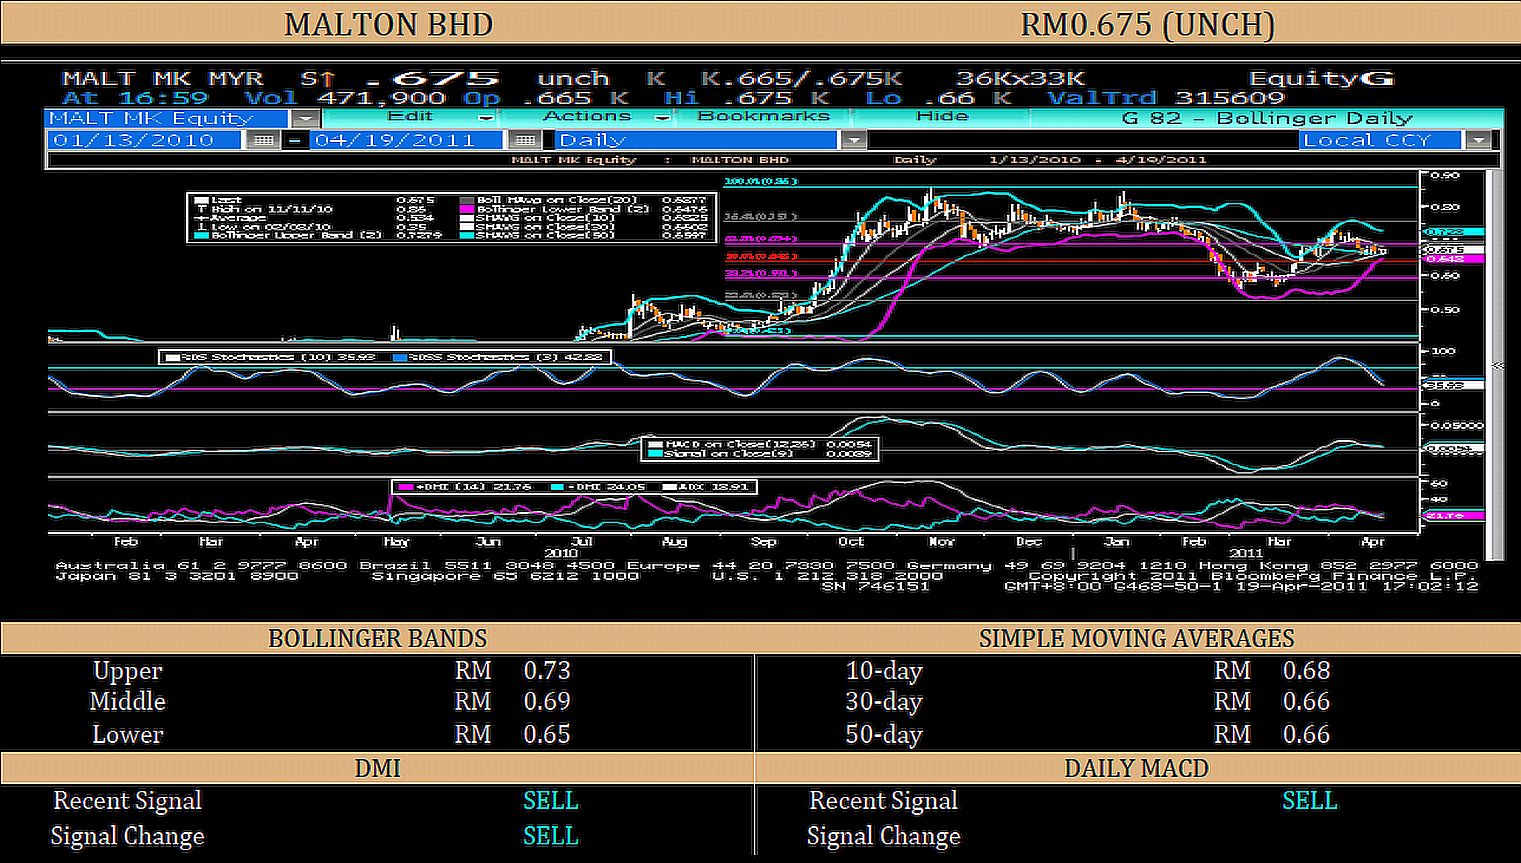
Task: Click the 100.0% Fibonacci level label
Action: point(761,182)
